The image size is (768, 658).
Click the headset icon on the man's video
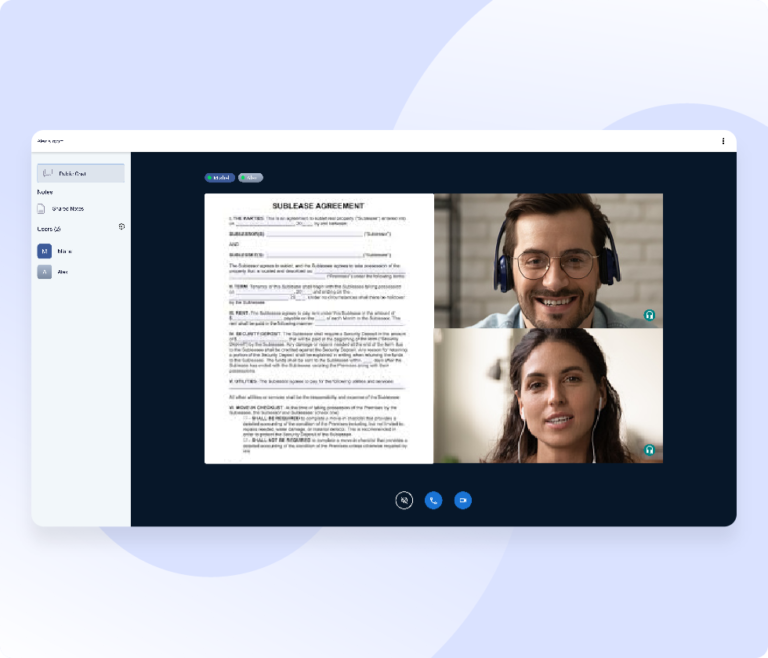[649, 315]
